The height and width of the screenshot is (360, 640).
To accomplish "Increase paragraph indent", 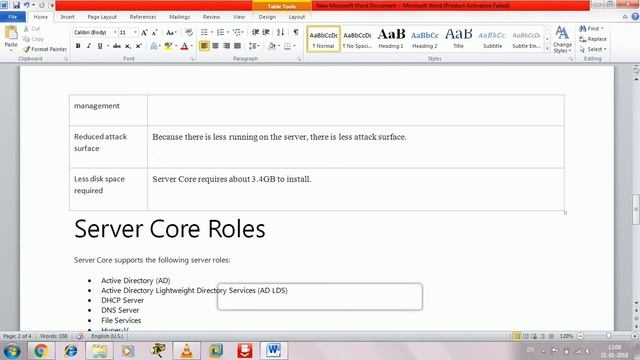I will click(x=266, y=32).
